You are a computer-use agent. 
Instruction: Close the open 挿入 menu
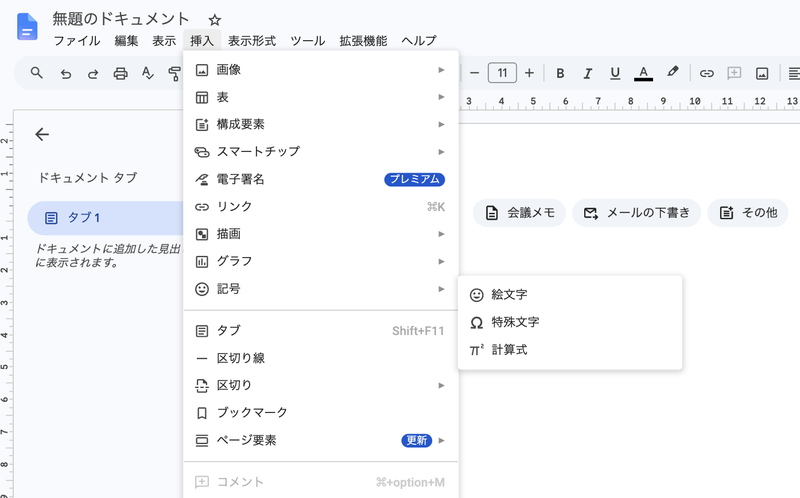point(202,41)
